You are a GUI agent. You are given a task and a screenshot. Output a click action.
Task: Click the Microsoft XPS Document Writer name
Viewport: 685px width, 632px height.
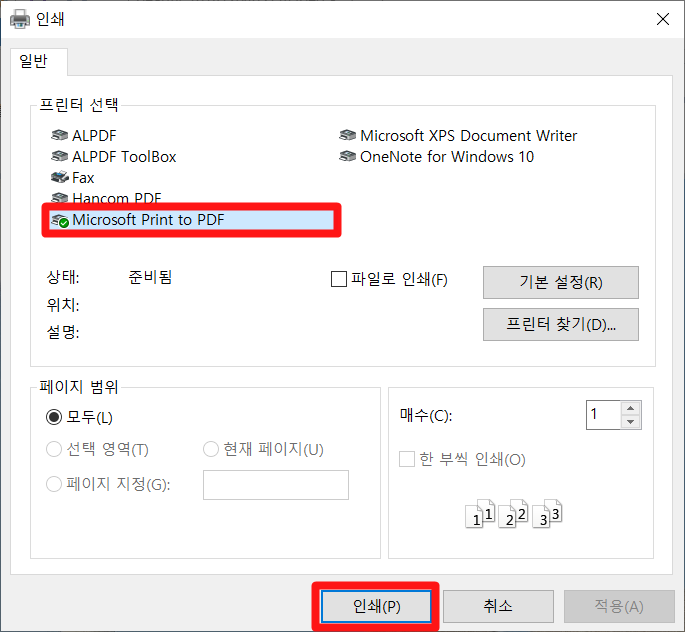pos(468,135)
